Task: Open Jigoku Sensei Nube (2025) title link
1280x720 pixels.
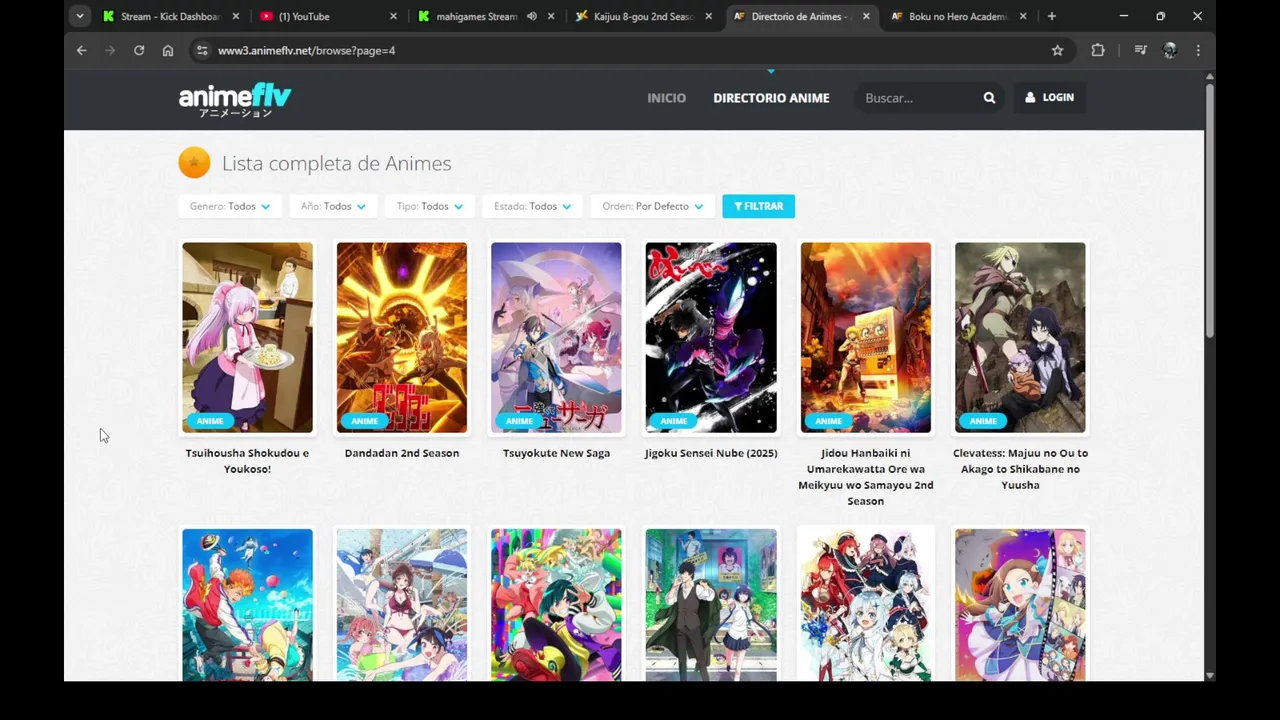Action: [x=711, y=453]
